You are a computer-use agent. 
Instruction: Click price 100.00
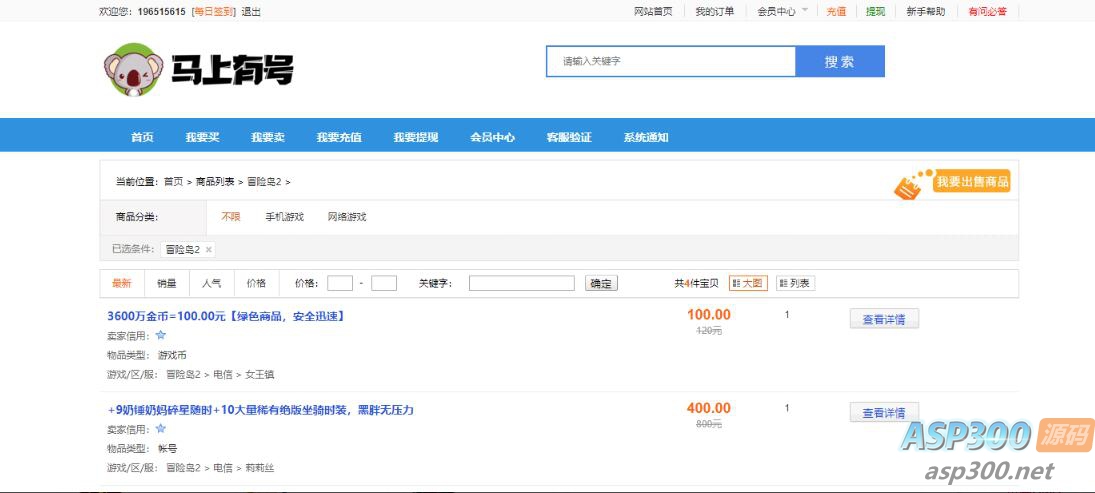click(x=709, y=315)
